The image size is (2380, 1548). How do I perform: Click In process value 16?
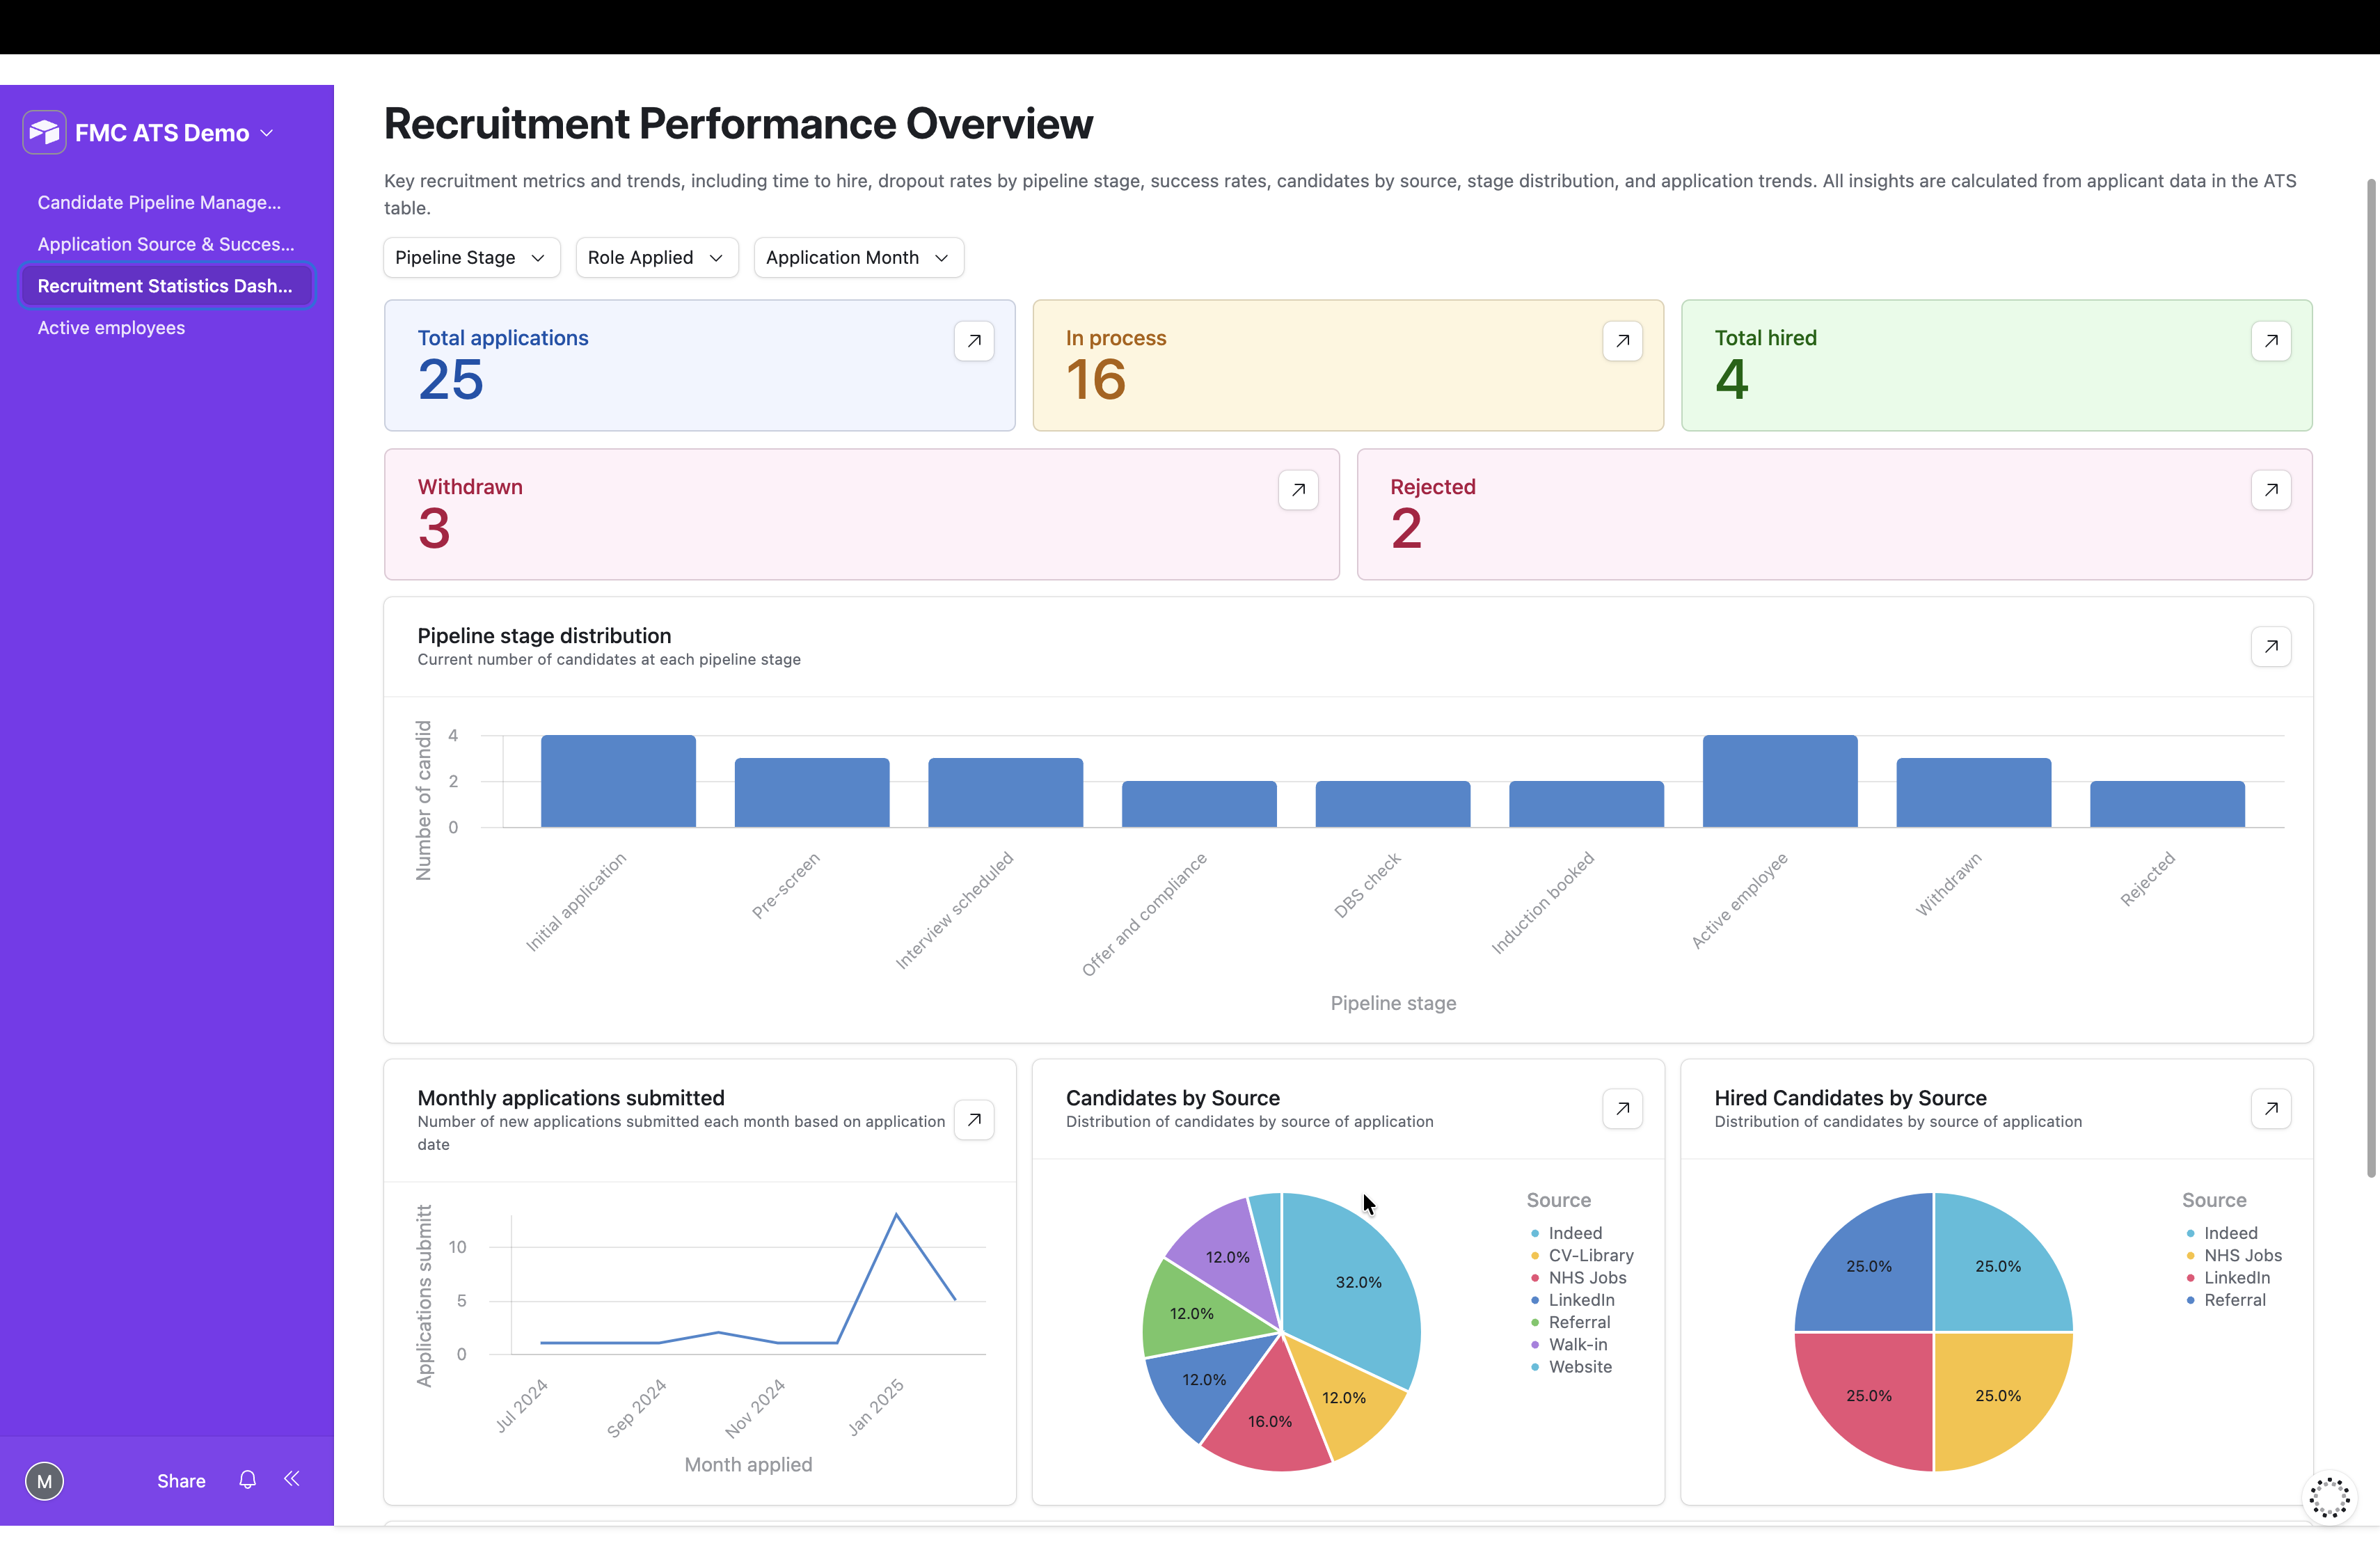click(1096, 380)
